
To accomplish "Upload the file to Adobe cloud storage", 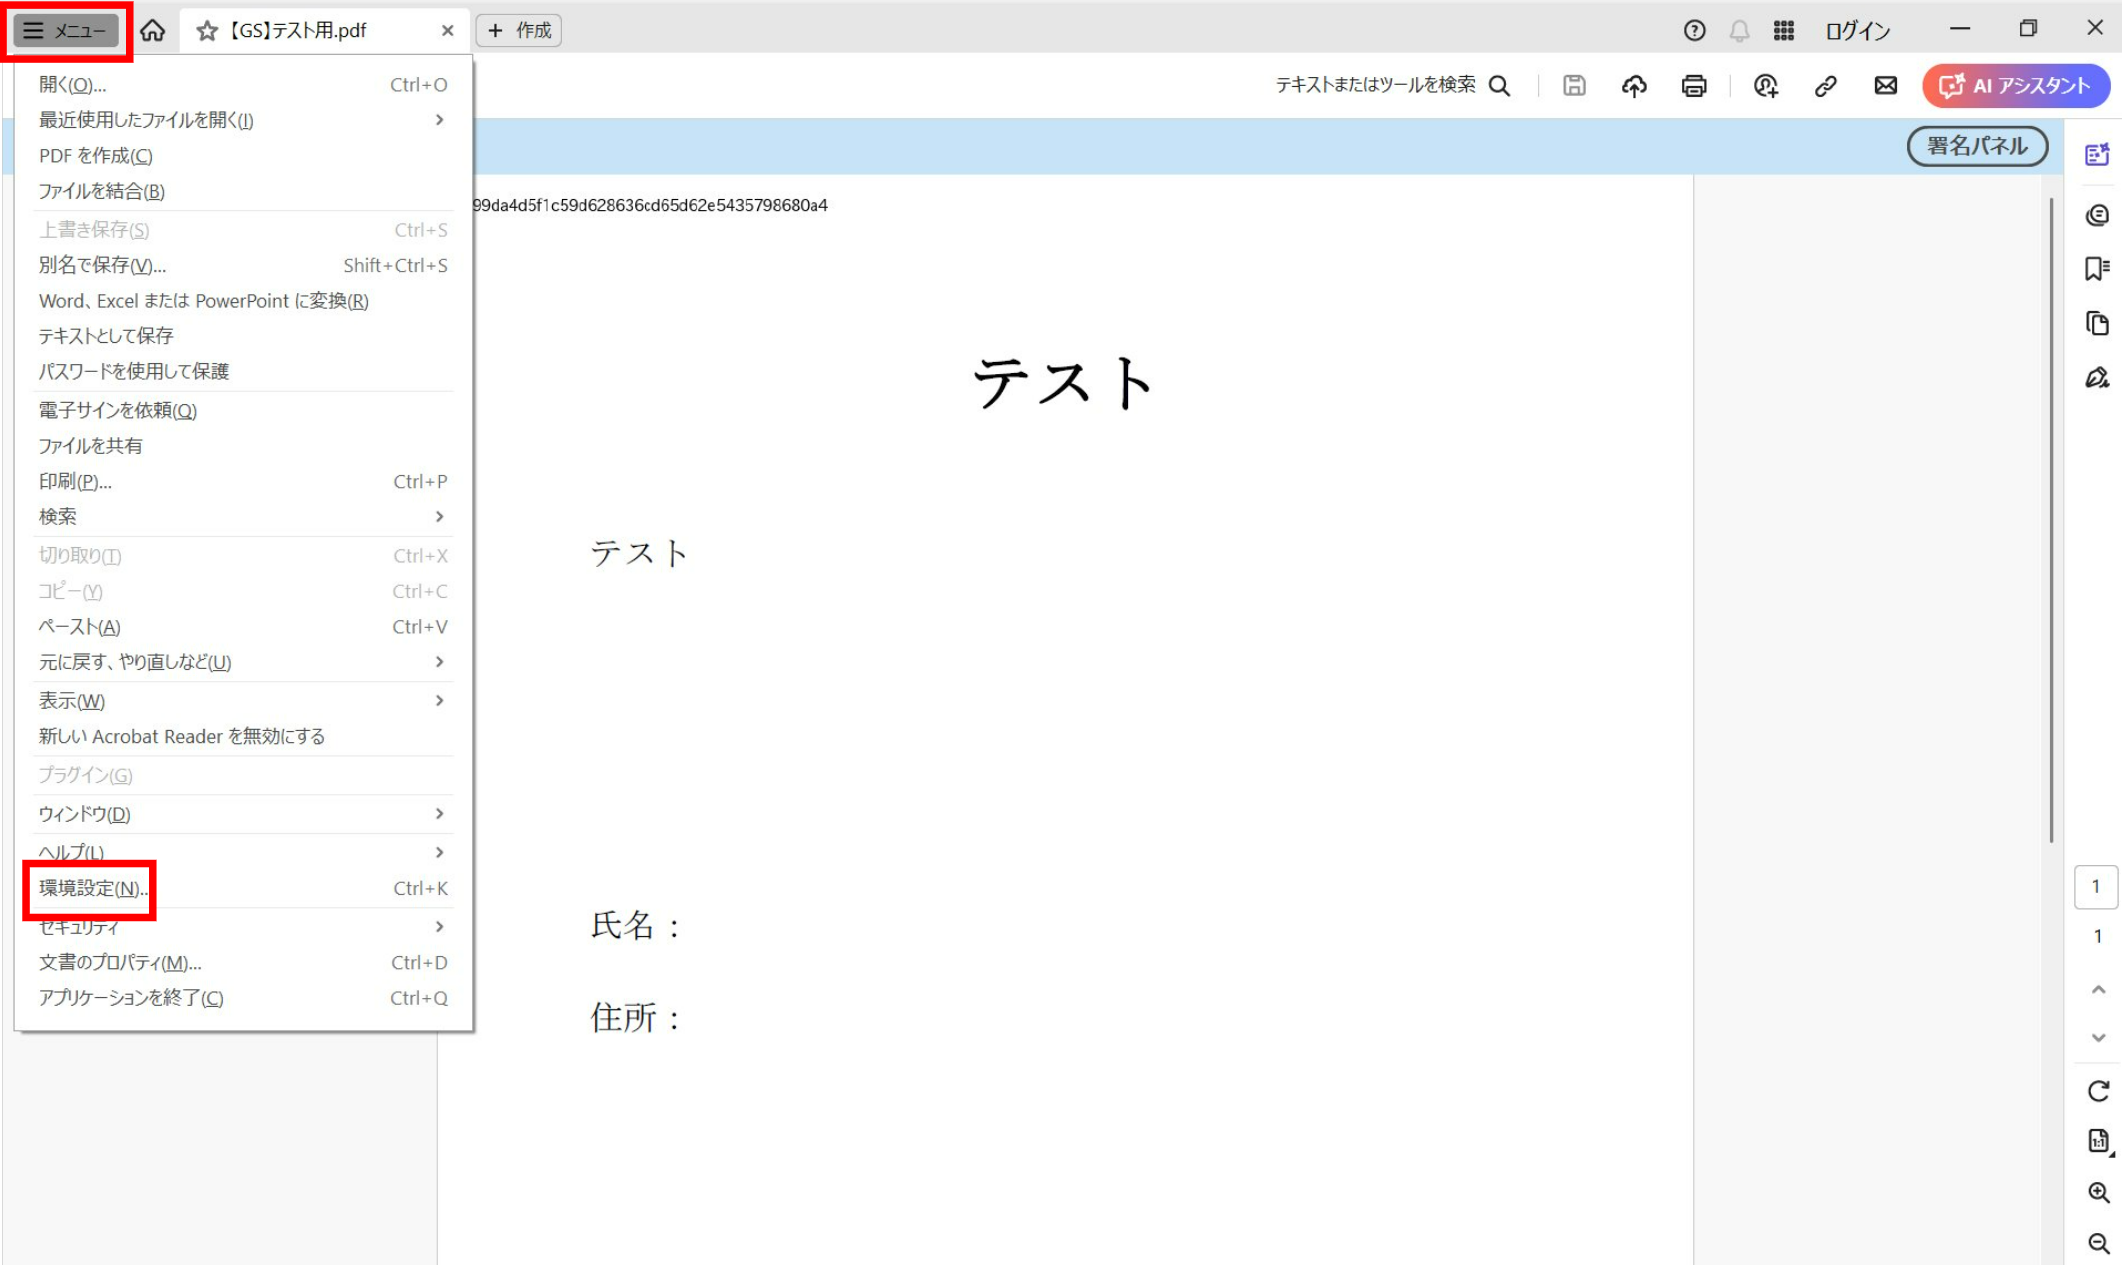I will tap(1634, 86).
